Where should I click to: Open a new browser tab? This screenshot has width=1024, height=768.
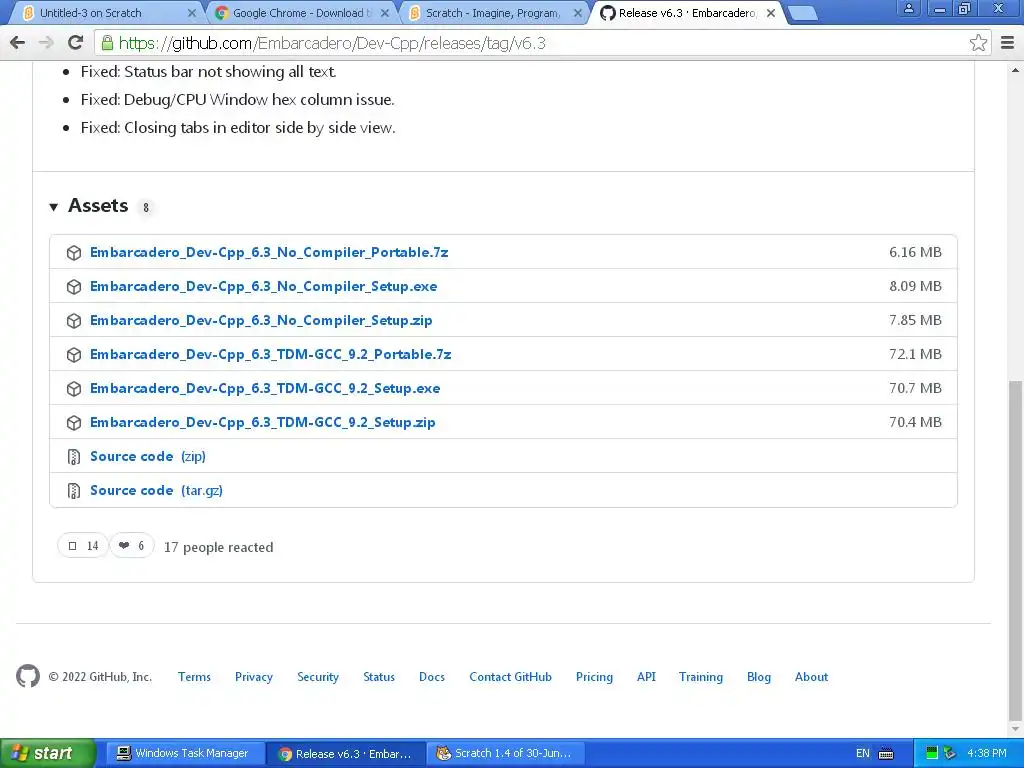click(x=803, y=13)
